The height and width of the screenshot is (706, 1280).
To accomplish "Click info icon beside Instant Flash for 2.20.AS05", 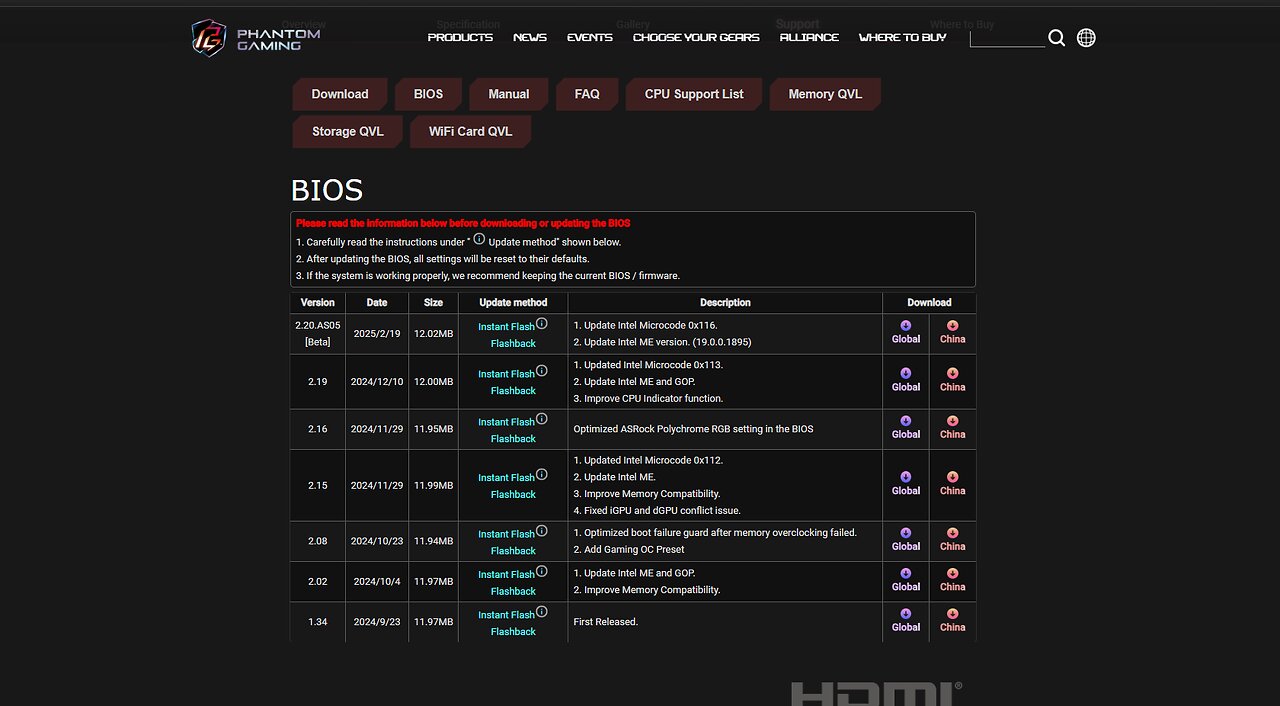I will point(541,323).
